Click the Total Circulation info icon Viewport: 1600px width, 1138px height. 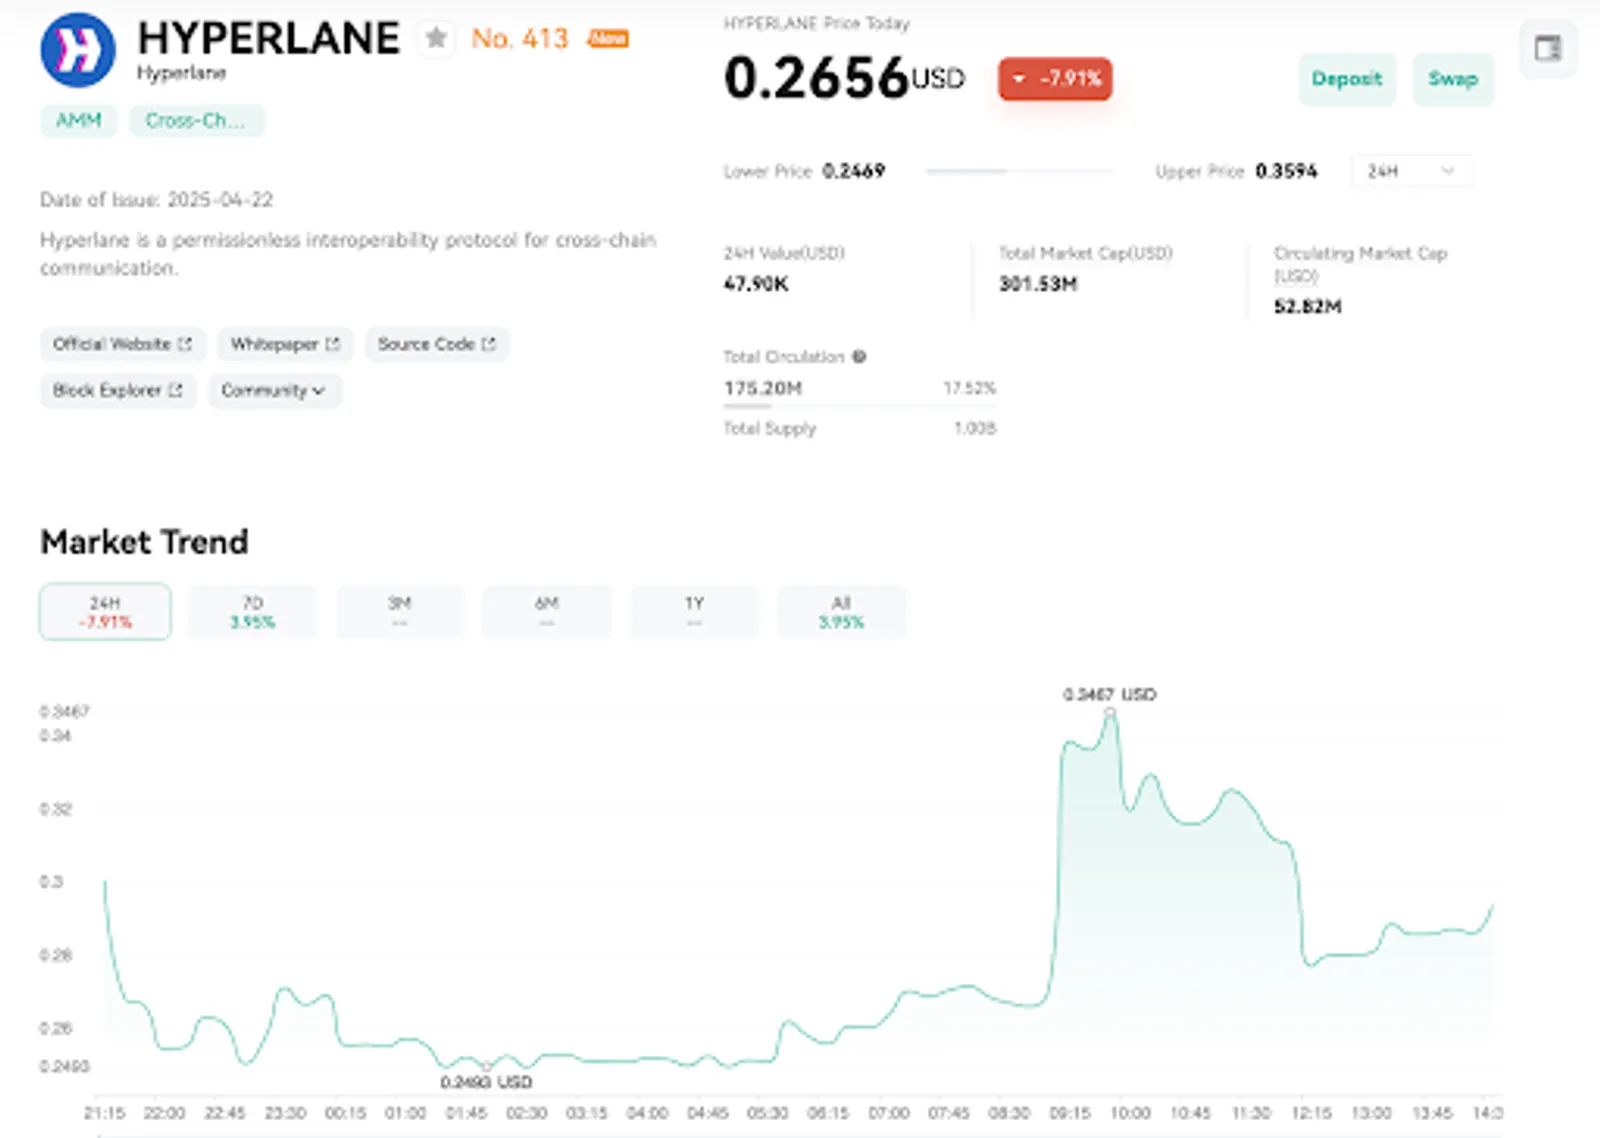pyautogui.click(x=859, y=356)
